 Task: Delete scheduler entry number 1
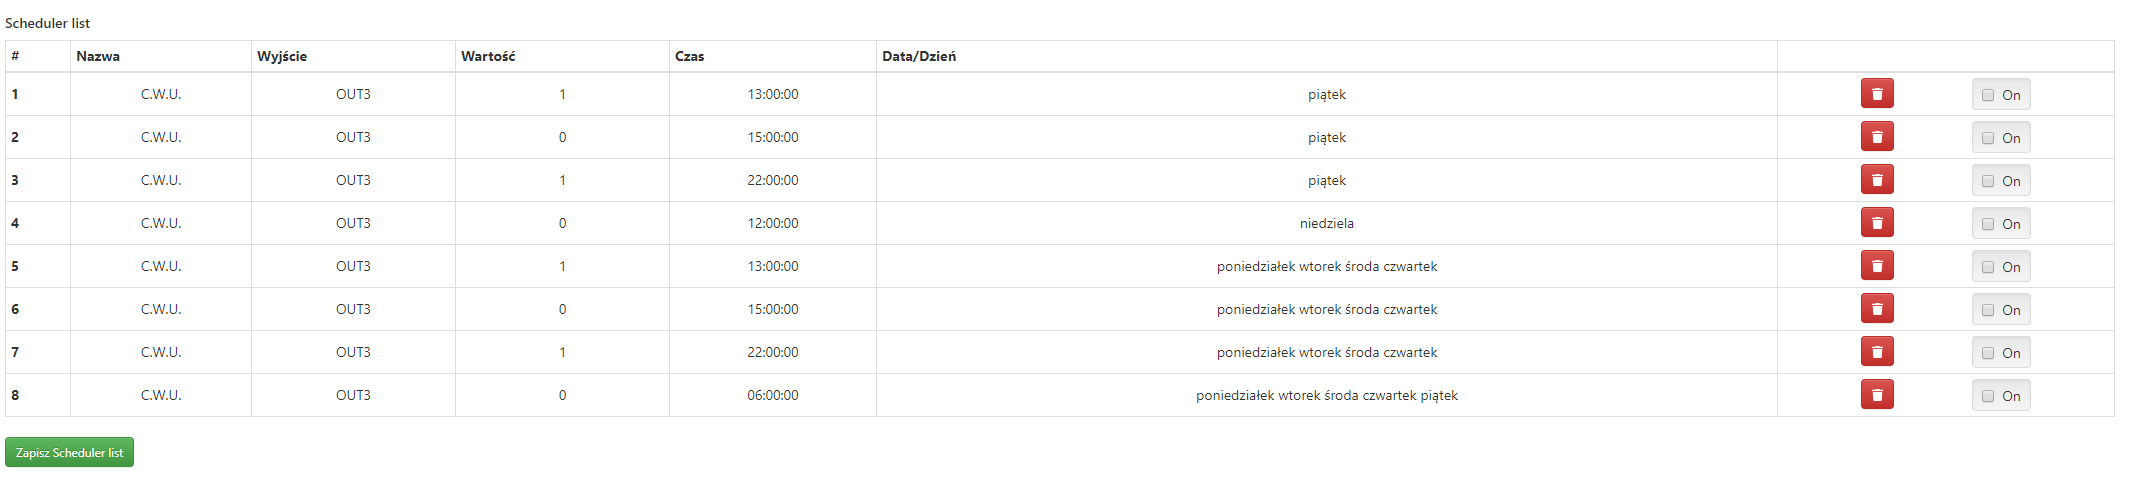1876,94
